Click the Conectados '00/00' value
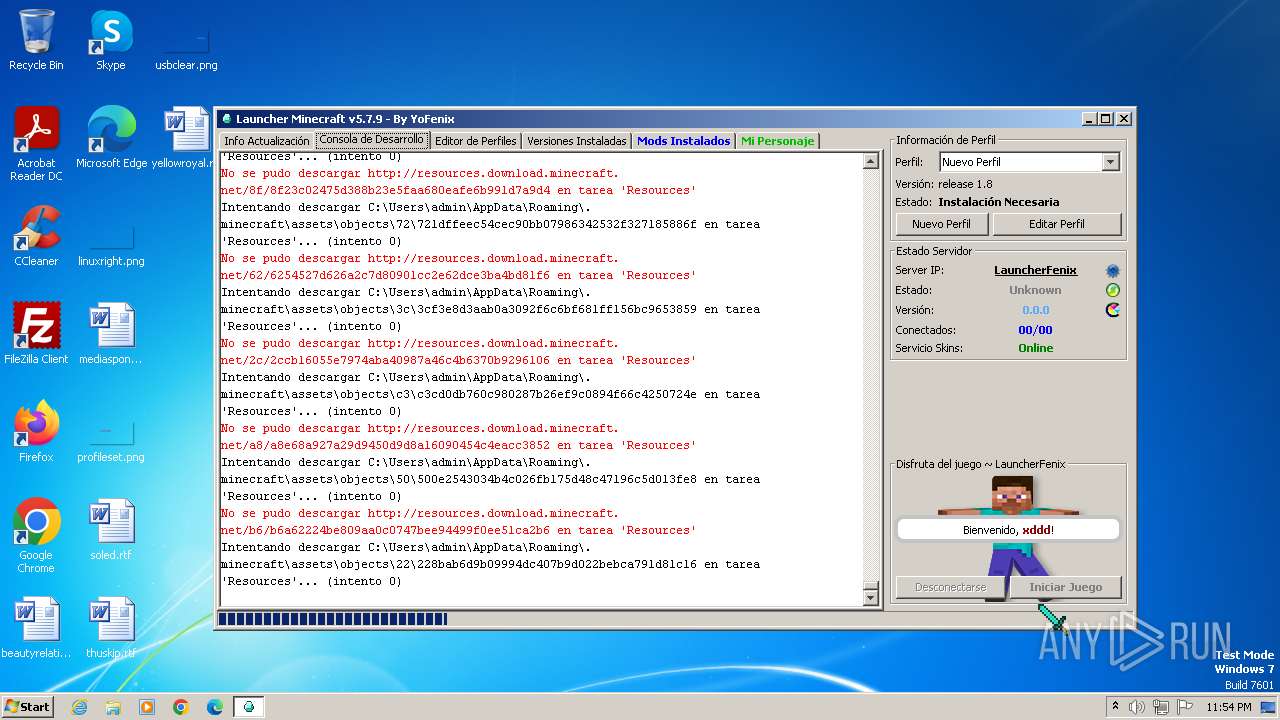The height and width of the screenshot is (720, 1280). pos(1035,330)
